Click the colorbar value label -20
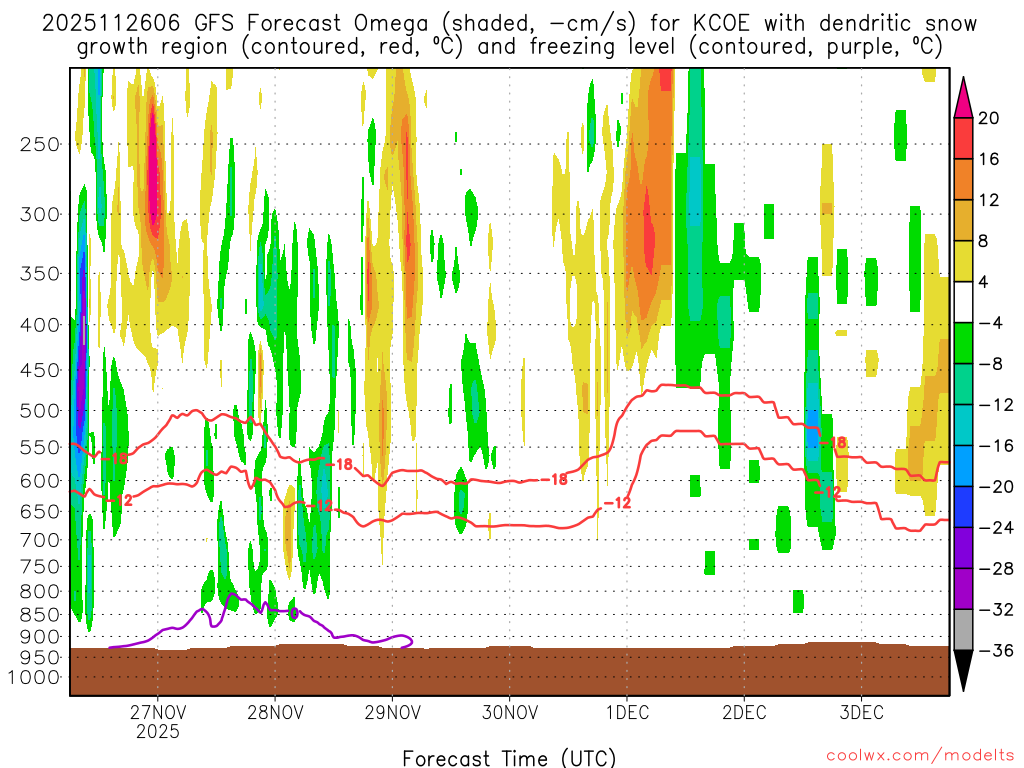Viewport: 1024px width, 768px height. coord(996,487)
